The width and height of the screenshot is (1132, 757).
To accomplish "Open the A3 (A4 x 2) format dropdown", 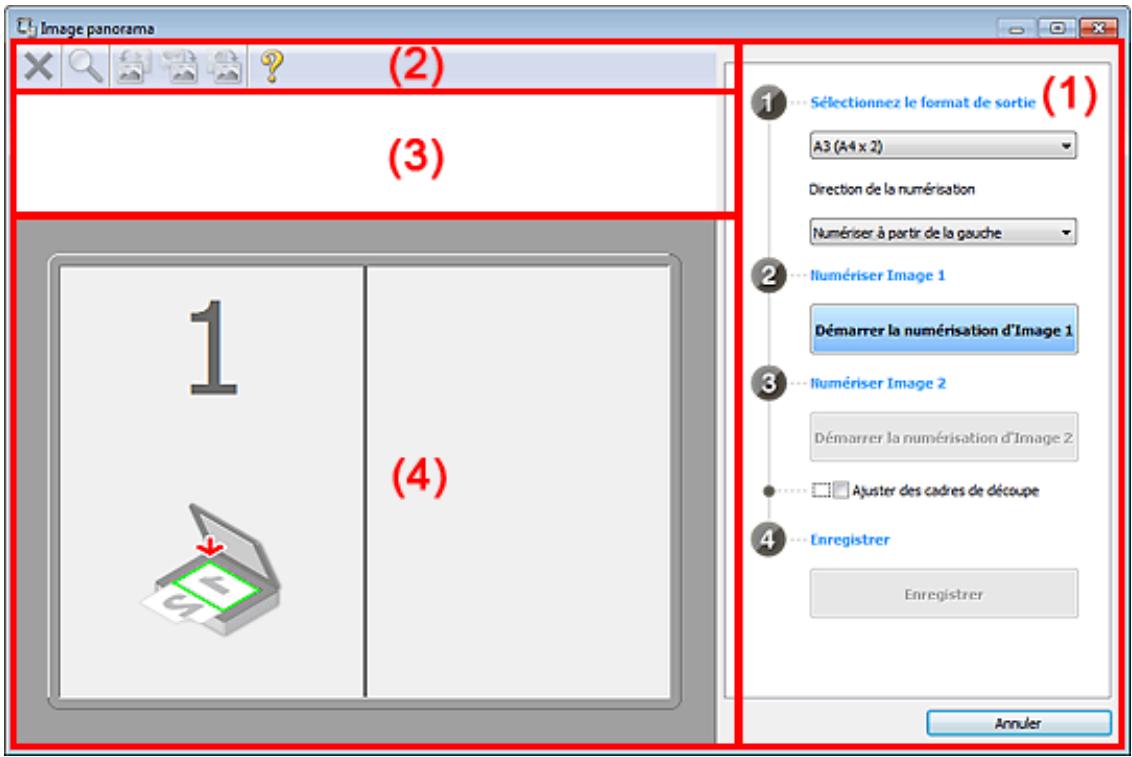I will [x=943, y=146].
